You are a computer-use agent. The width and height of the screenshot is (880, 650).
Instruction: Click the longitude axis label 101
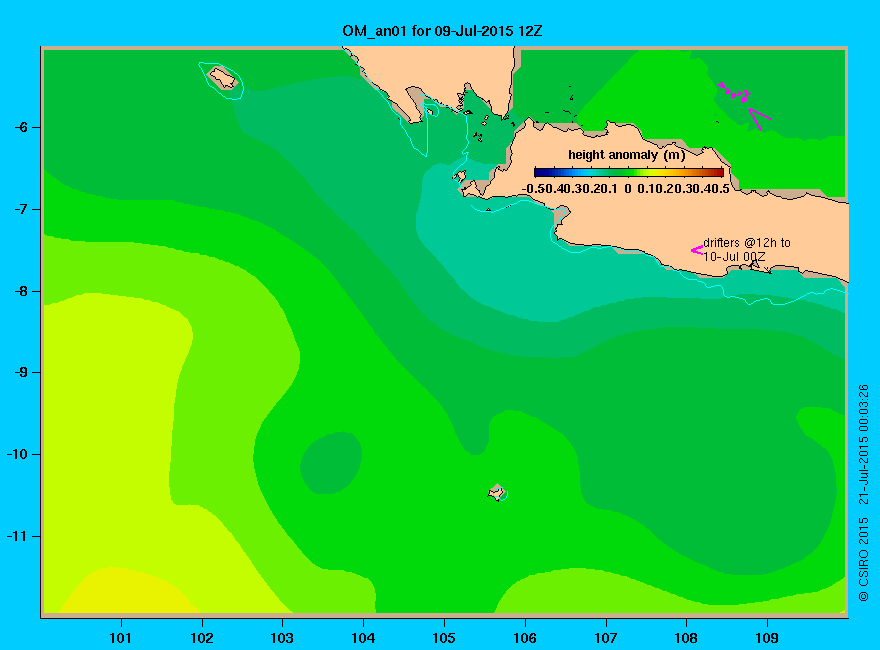pyautogui.click(x=121, y=638)
